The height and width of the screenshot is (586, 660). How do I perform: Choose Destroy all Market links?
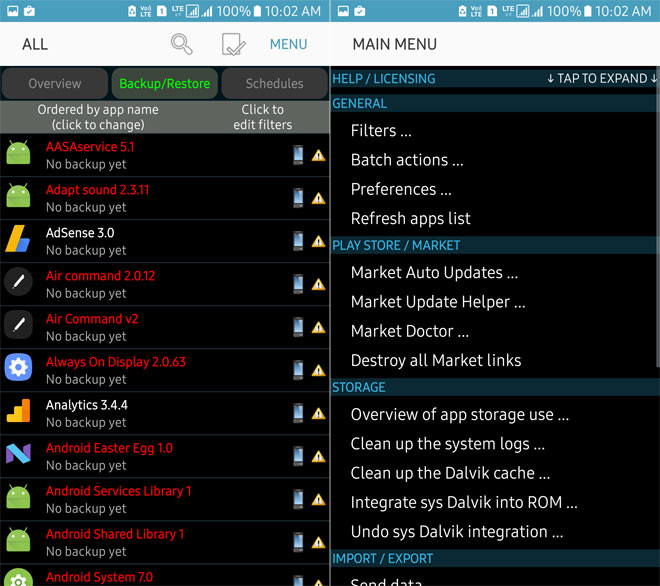(x=494, y=360)
